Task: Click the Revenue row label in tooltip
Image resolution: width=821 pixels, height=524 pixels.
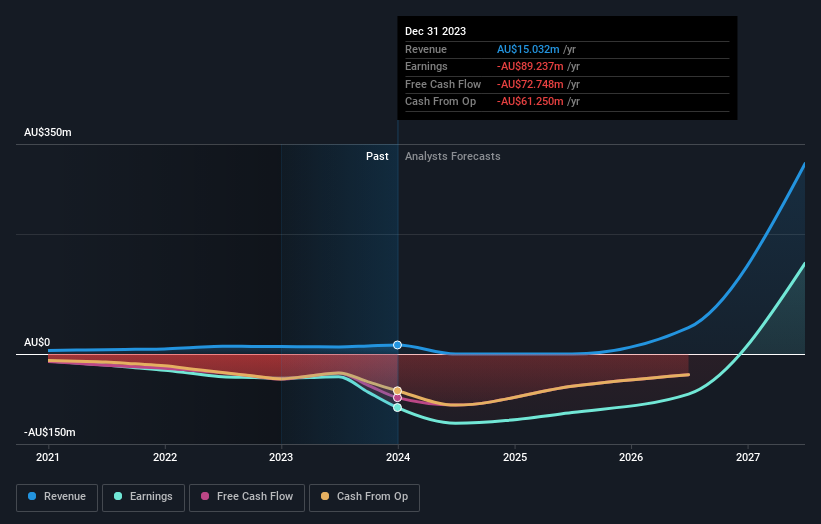Action: coord(426,49)
